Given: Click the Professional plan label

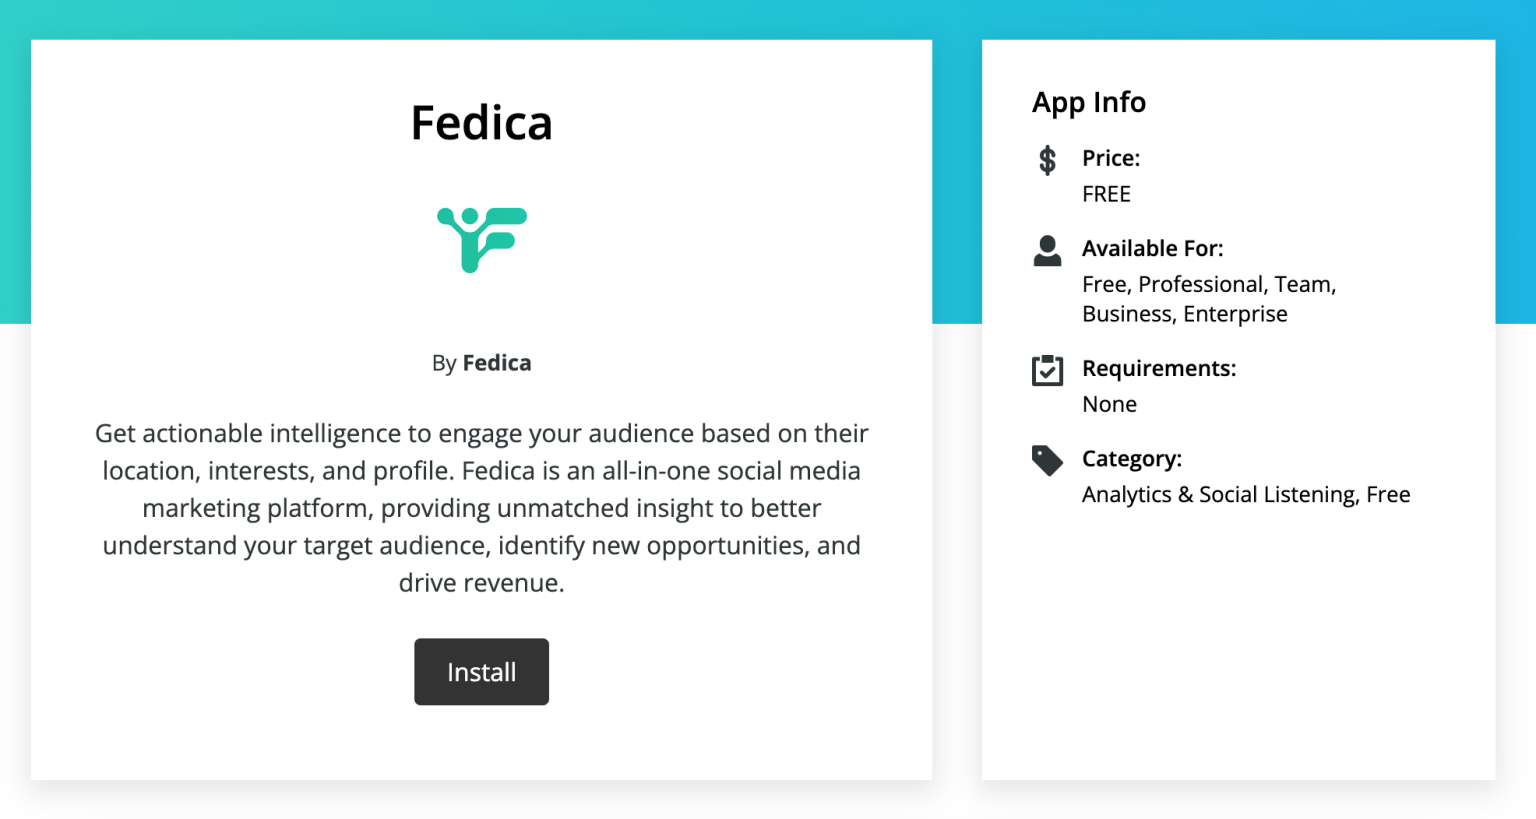Looking at the screenshot, I should (1203, 284).
